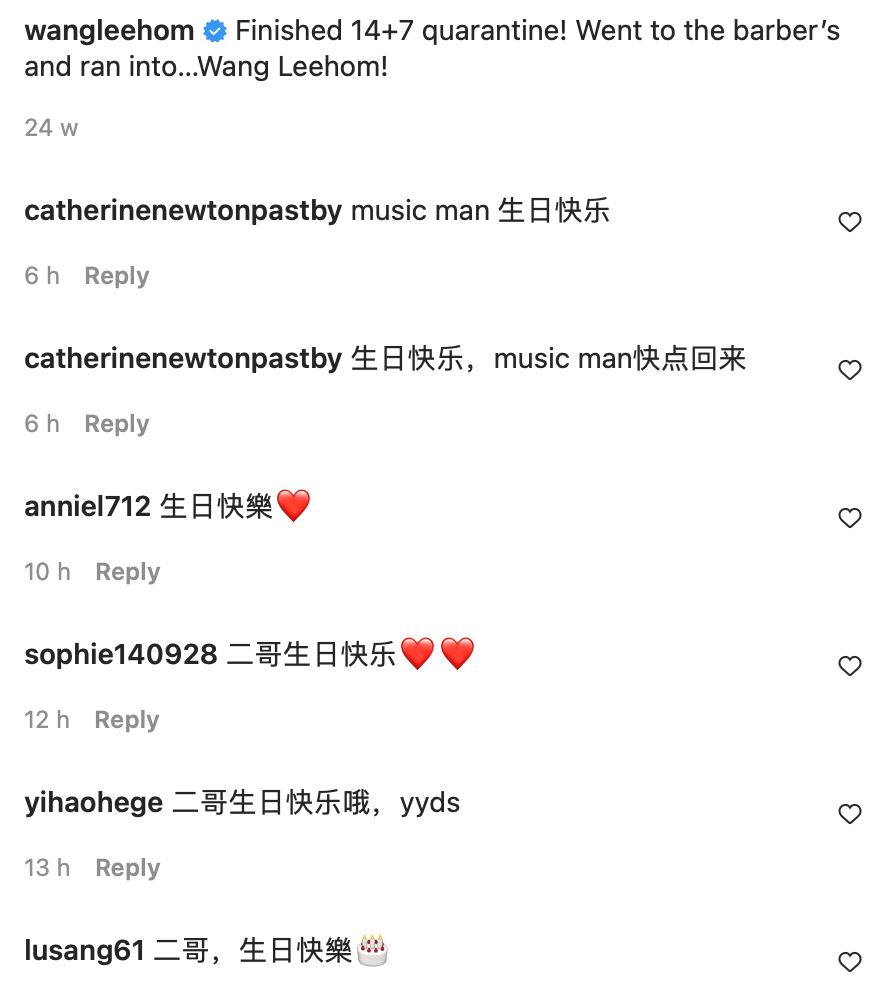Open anniel712's profile

point(88,506)
